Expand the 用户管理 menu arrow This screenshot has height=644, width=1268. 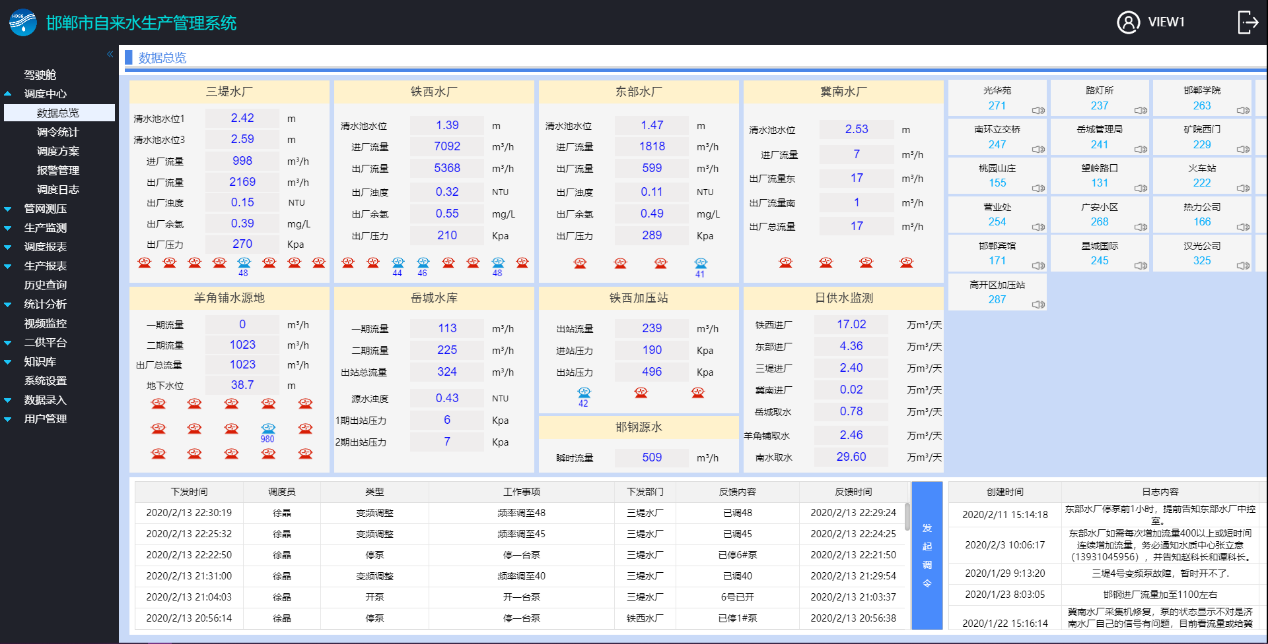tap(8, 419)
